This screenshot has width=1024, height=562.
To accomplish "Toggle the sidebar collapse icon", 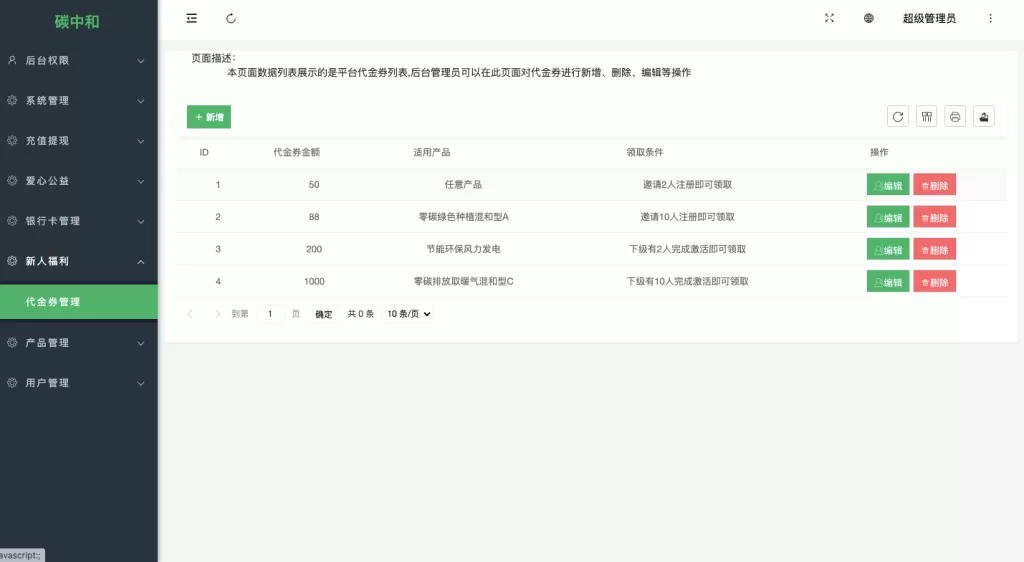I will [191, 18].
